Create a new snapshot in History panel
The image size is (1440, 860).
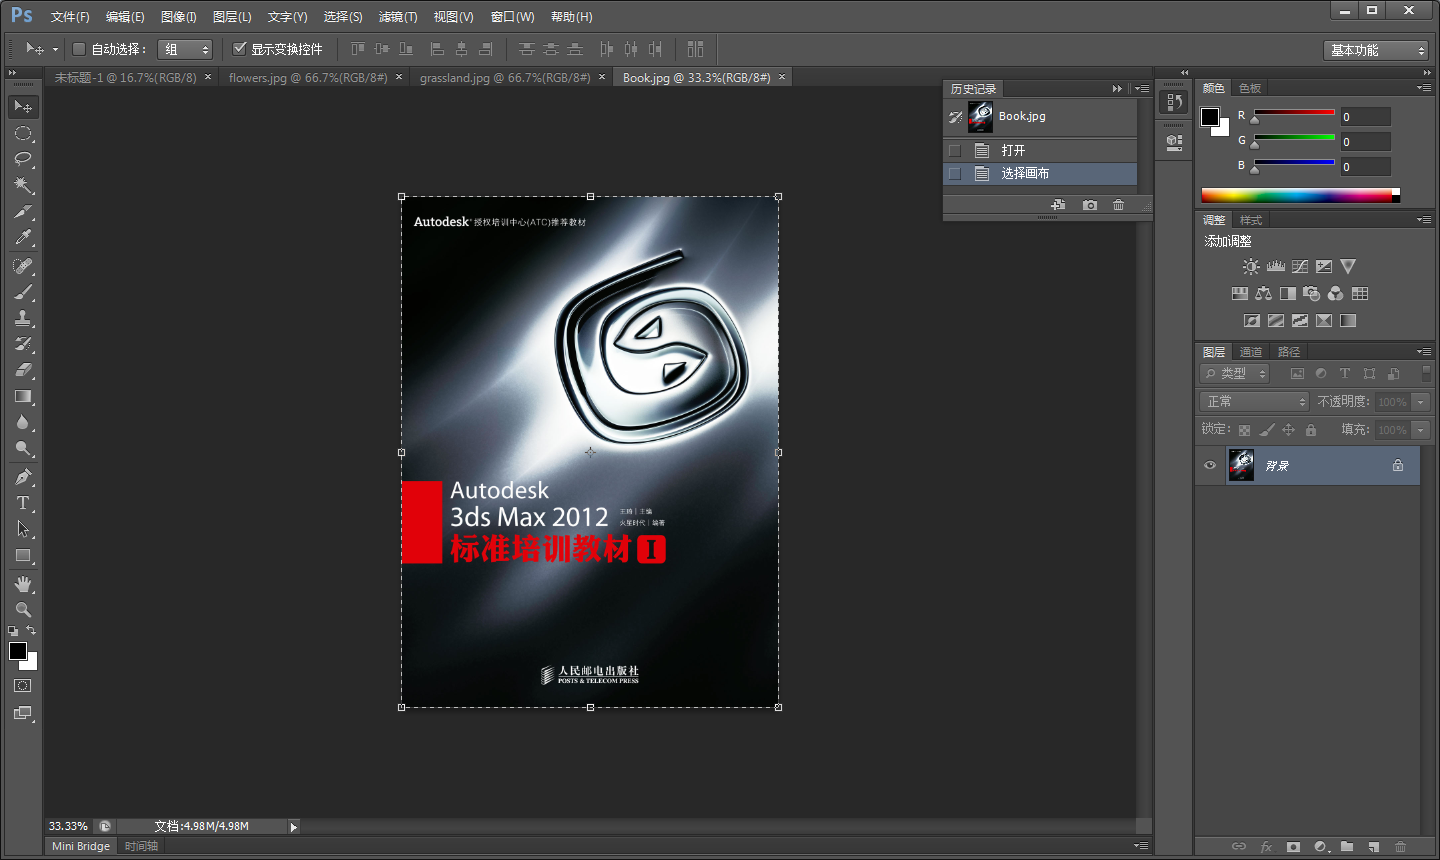pos(1090,205)
